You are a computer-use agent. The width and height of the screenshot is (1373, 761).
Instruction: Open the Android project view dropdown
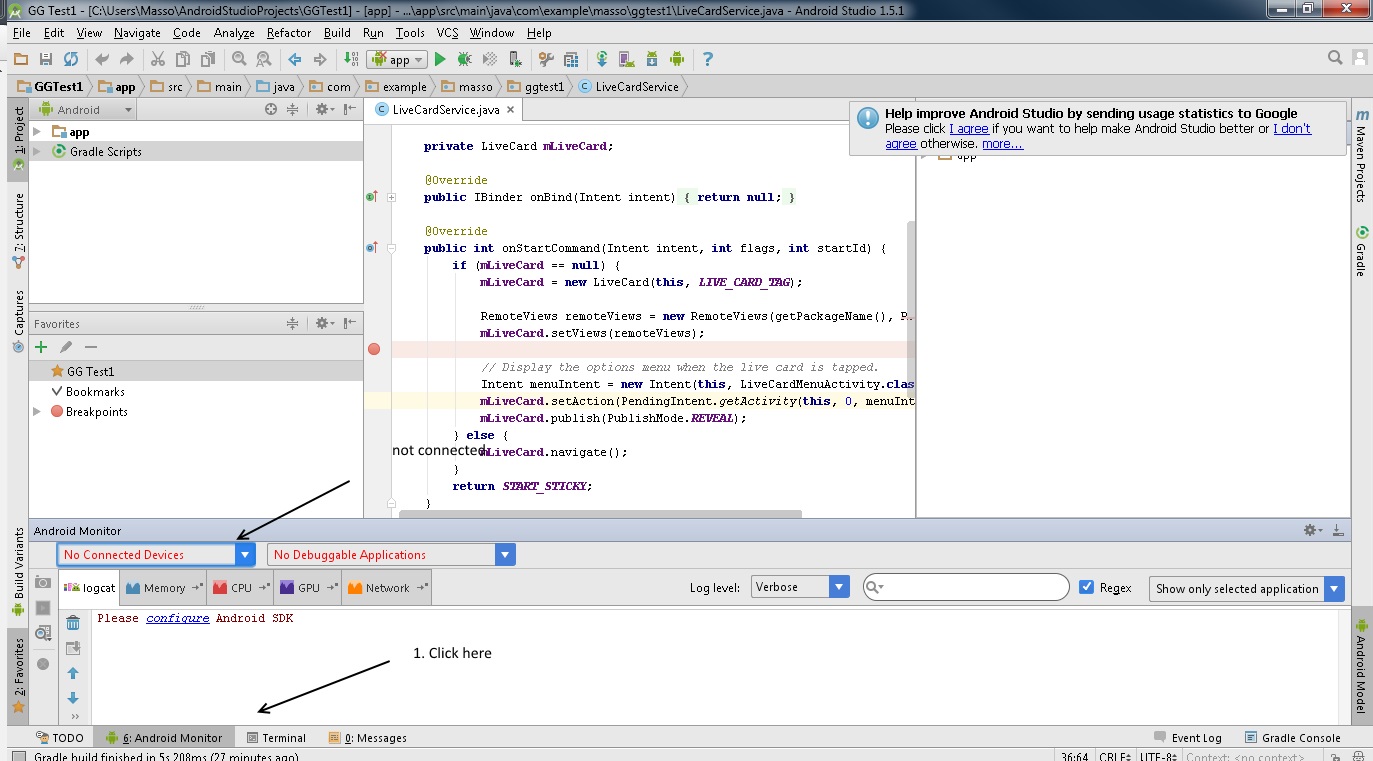click(84, 110)
